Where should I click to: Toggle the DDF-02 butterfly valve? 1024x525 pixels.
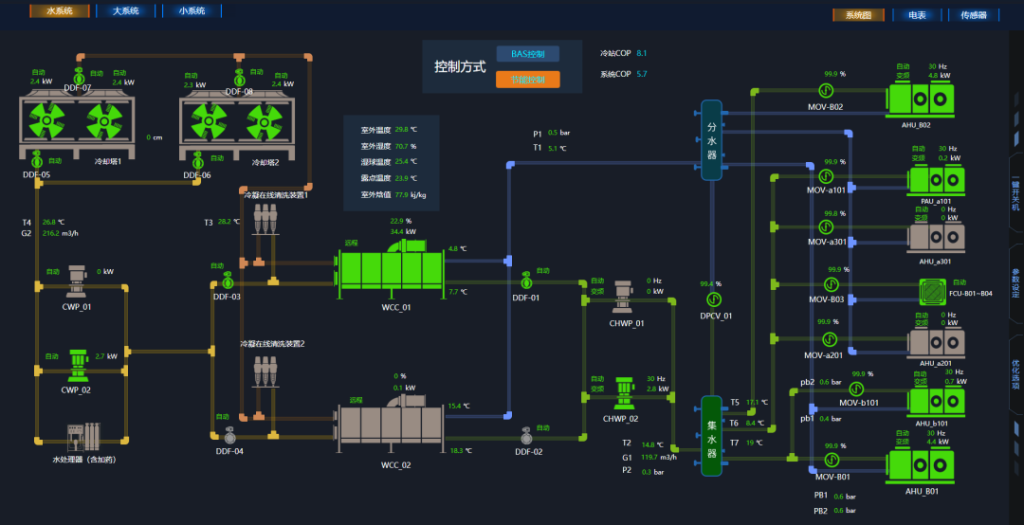[527, 437]
